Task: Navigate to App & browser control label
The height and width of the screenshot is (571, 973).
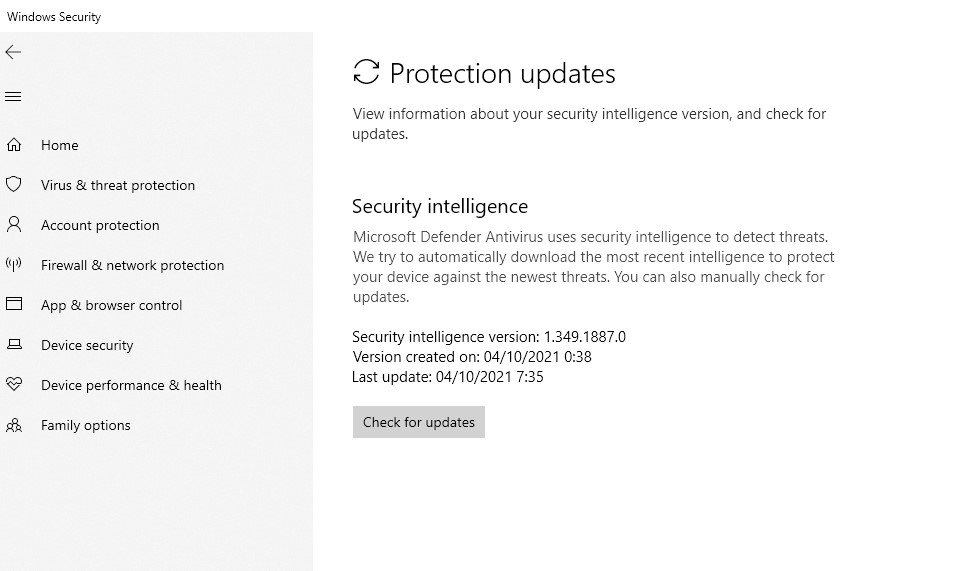Action: pos(112,305)
